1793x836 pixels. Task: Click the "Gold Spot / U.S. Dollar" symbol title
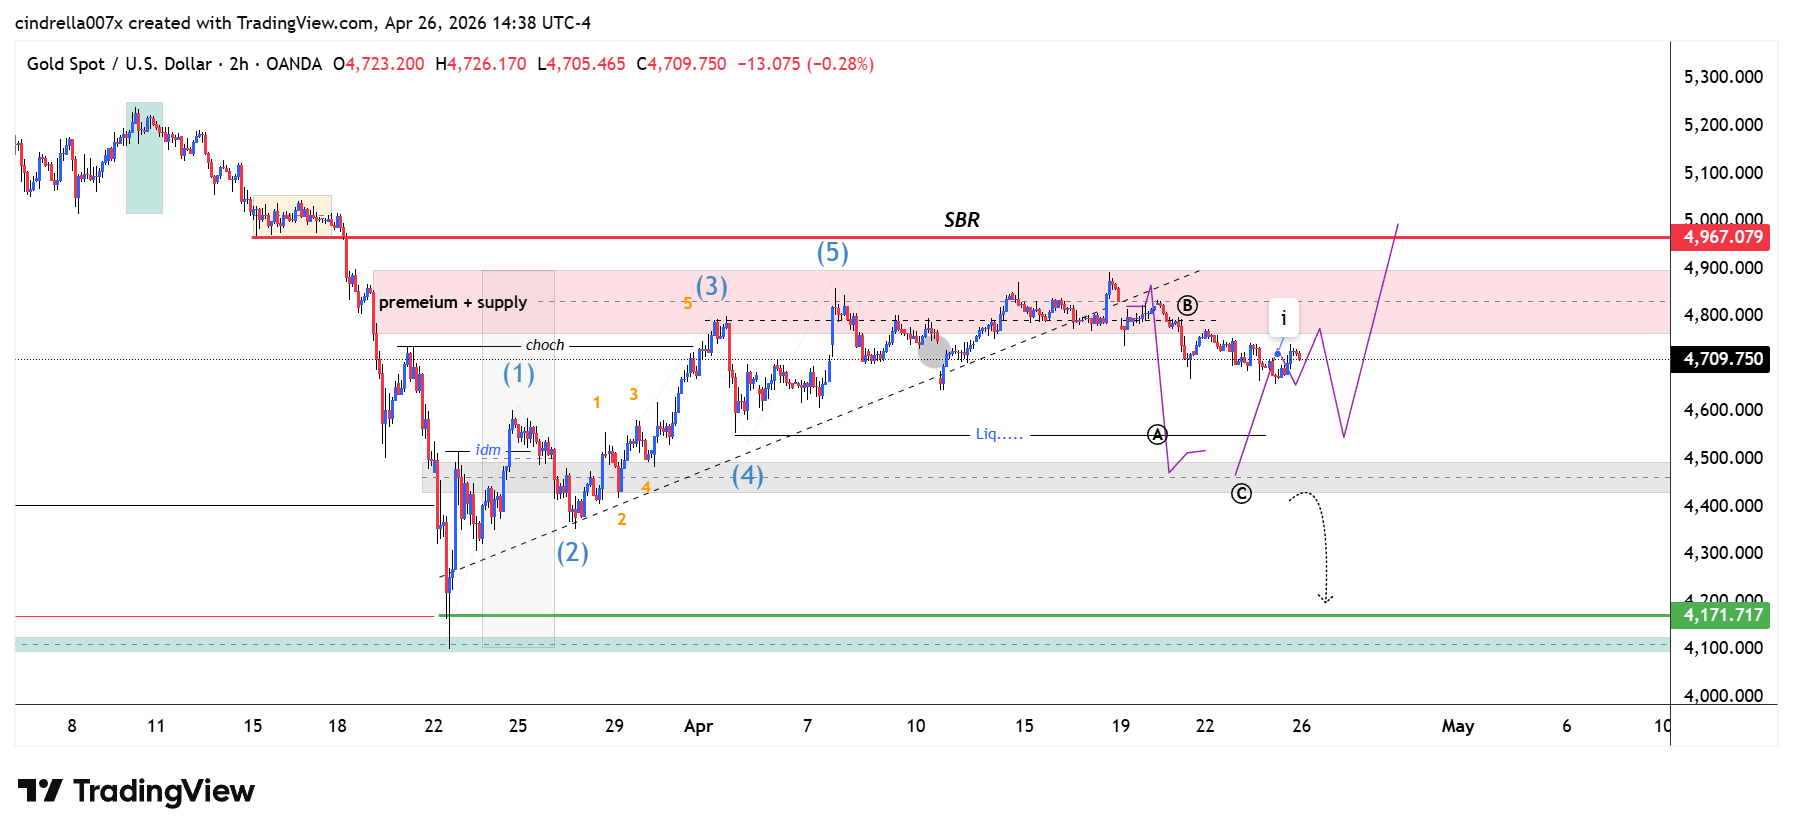point(119,64)
